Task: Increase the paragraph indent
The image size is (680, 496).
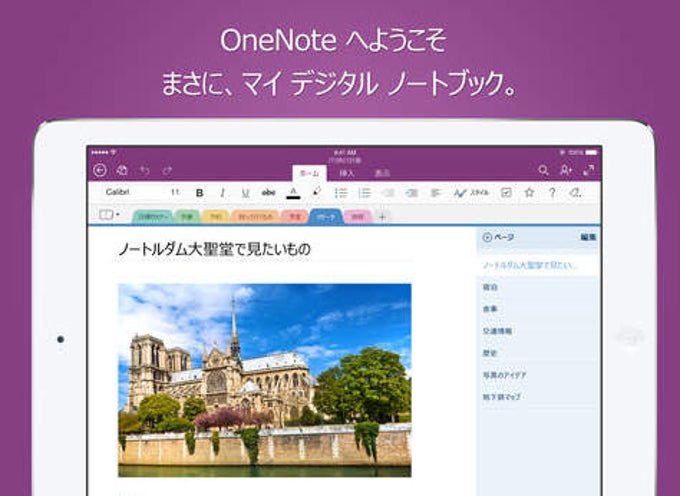Action: (411, 193)
